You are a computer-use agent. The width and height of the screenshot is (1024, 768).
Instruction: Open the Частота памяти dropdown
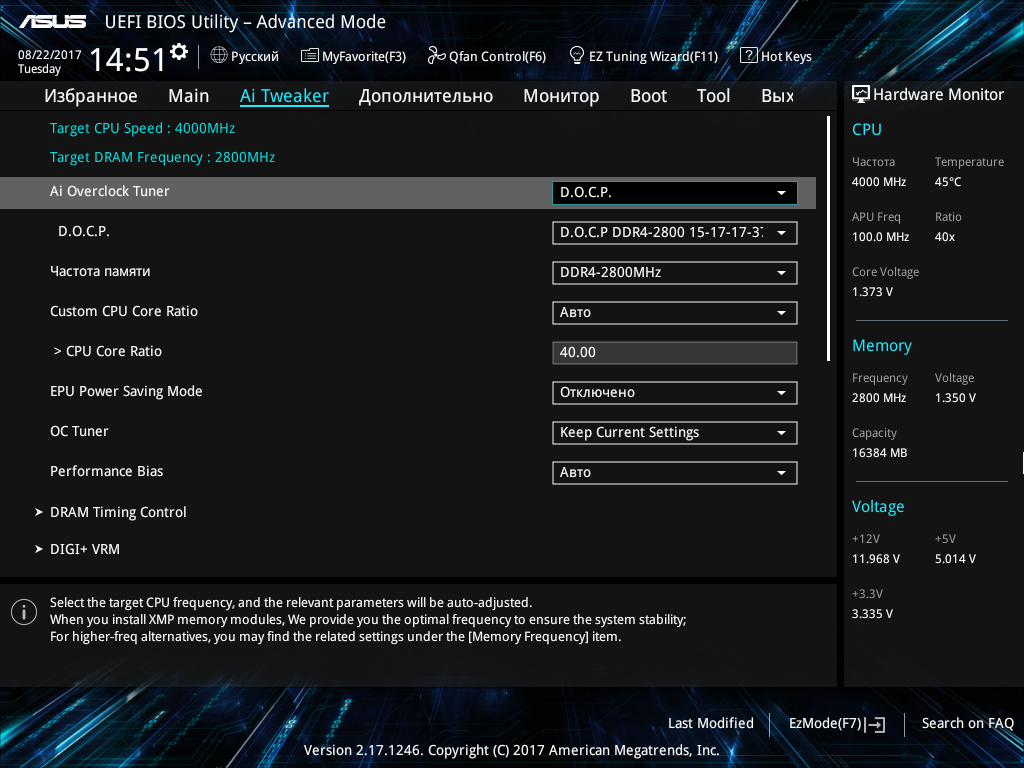[675, 272]
